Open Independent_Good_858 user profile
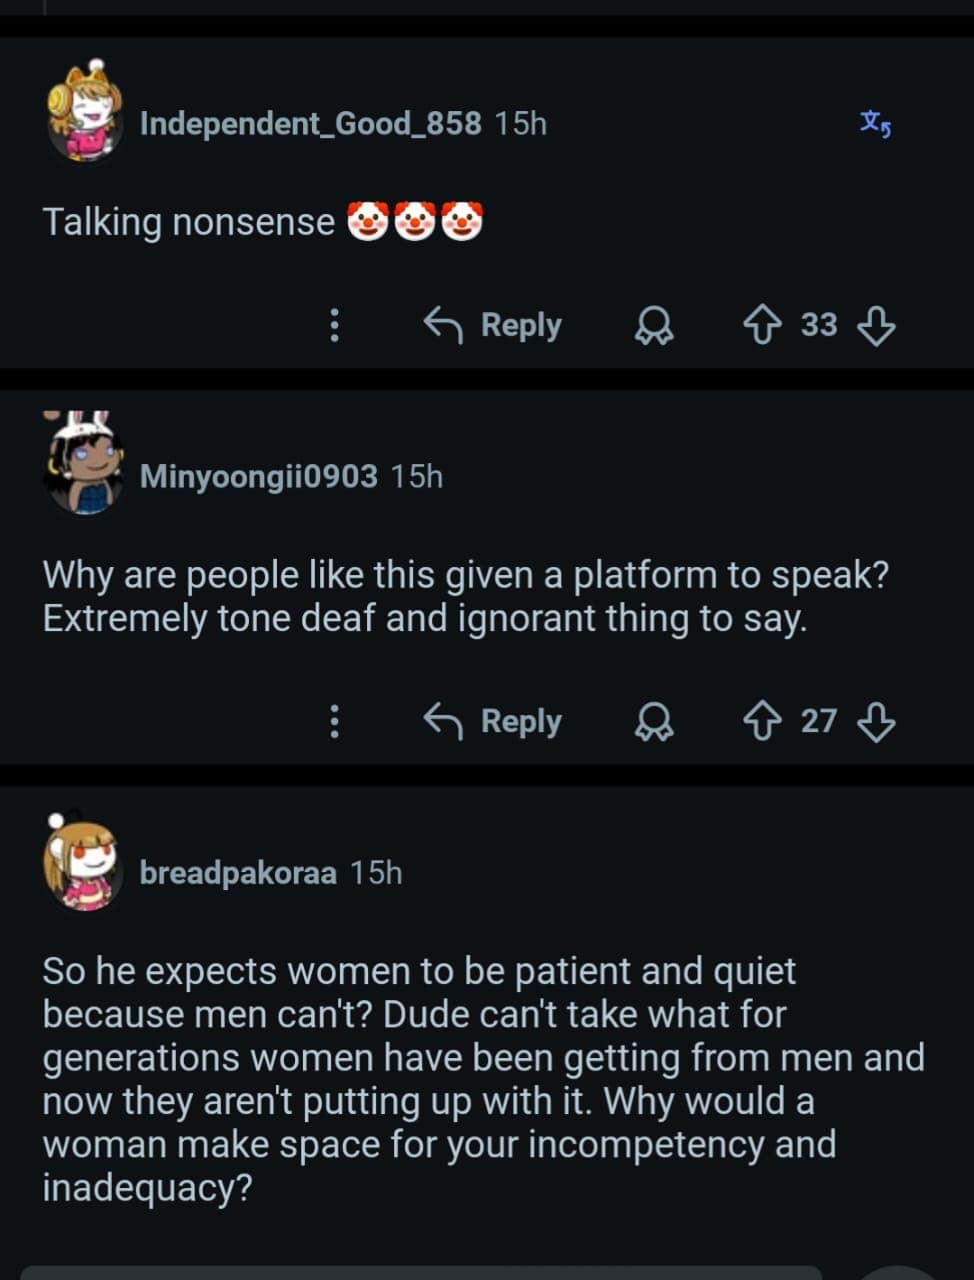 [310, 124]
